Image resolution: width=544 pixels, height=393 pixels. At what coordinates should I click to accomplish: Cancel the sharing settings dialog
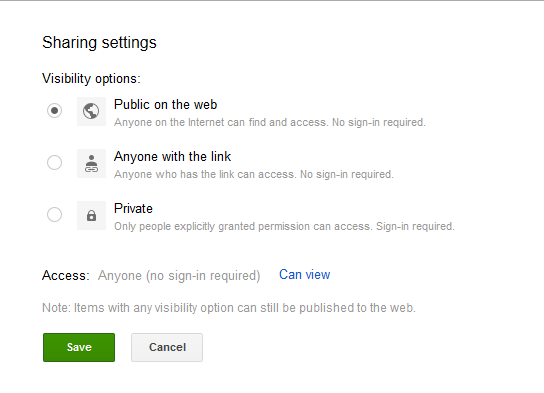coord(167,347)
